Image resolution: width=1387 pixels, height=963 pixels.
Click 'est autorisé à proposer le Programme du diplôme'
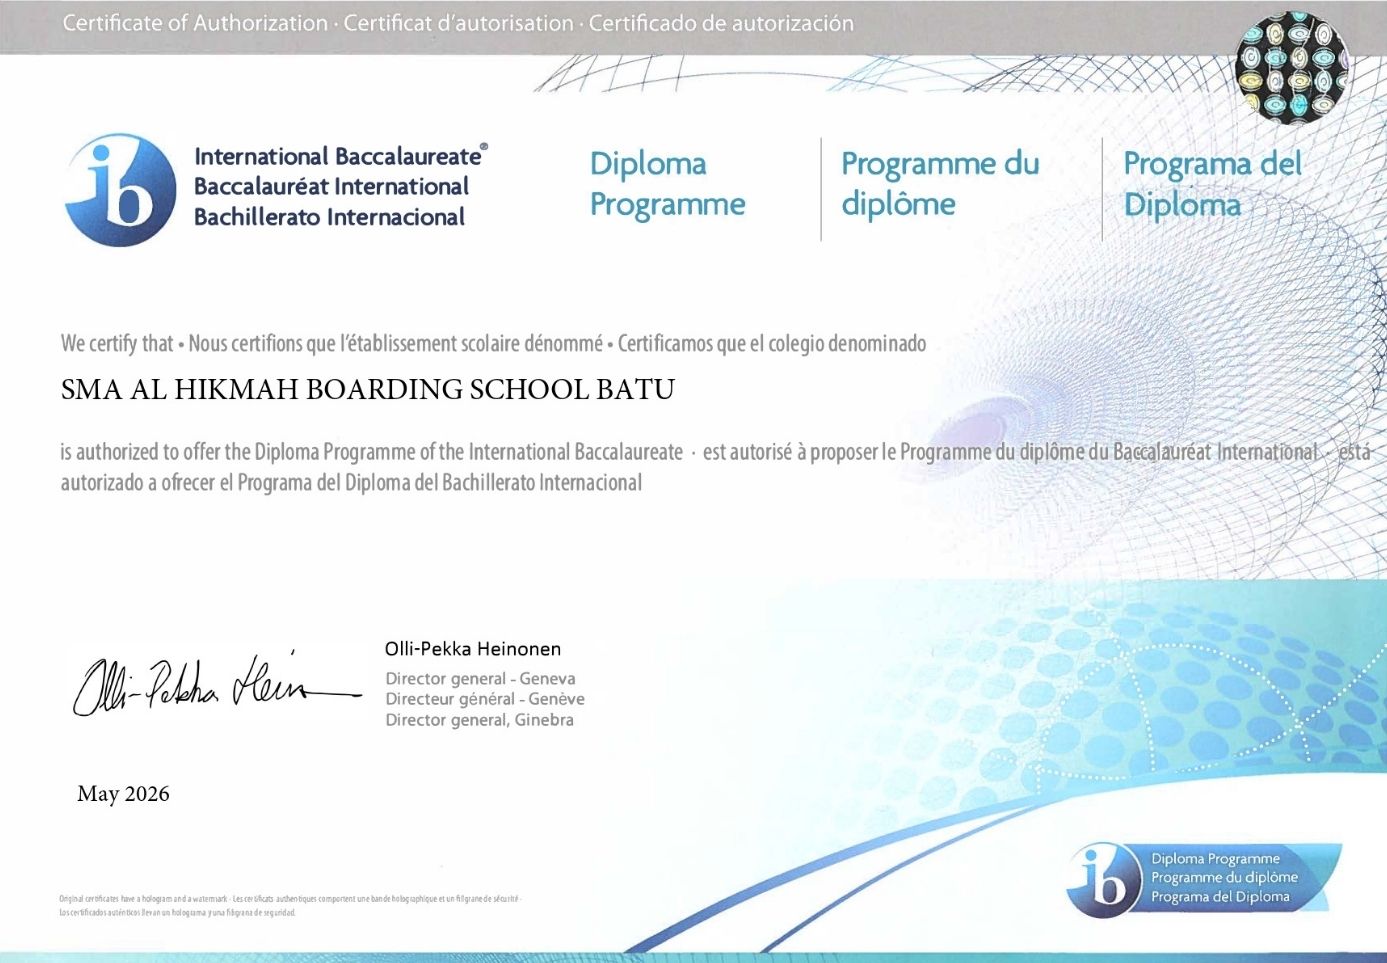pos(893,452)
